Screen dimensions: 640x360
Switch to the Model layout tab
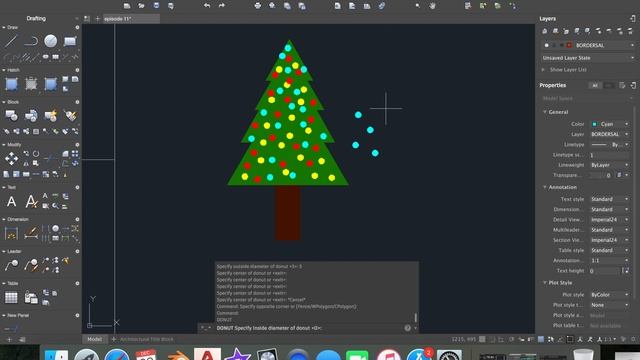point(95,339)
